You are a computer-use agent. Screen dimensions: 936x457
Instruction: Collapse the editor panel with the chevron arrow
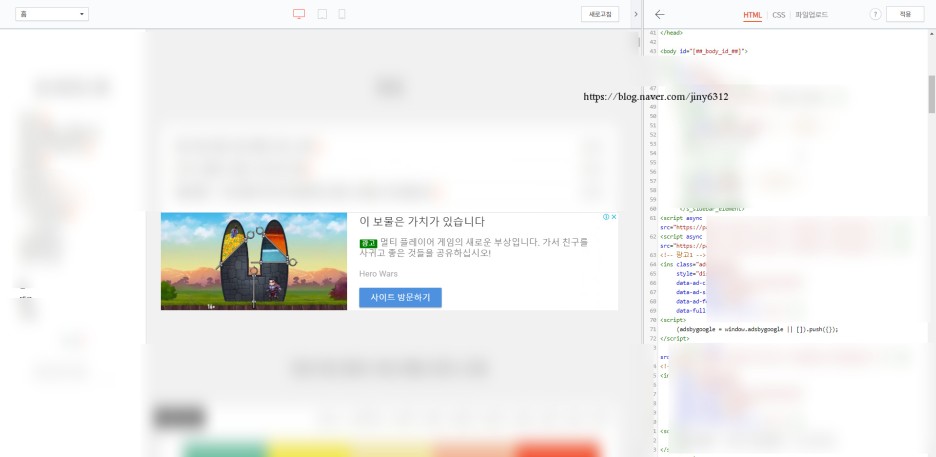point(636,14)
